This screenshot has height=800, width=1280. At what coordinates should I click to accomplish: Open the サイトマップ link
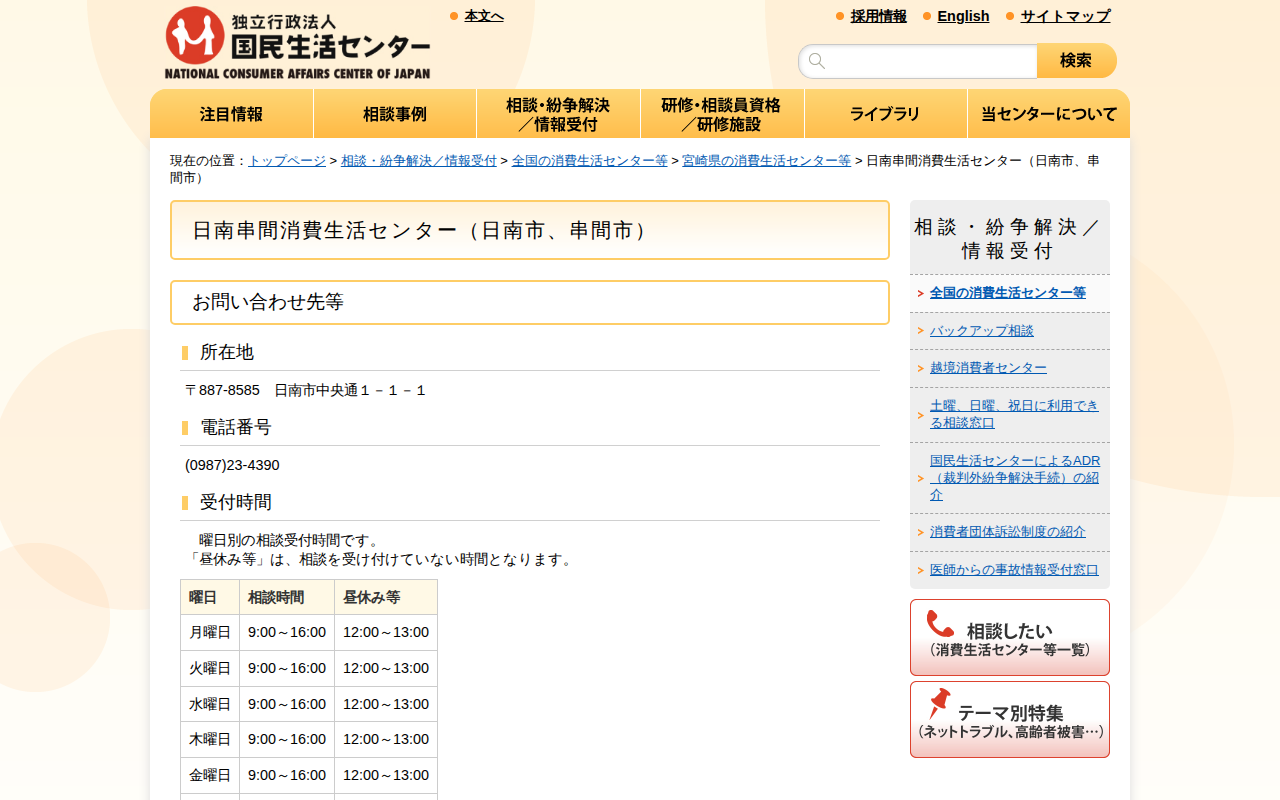[1065, 16]
